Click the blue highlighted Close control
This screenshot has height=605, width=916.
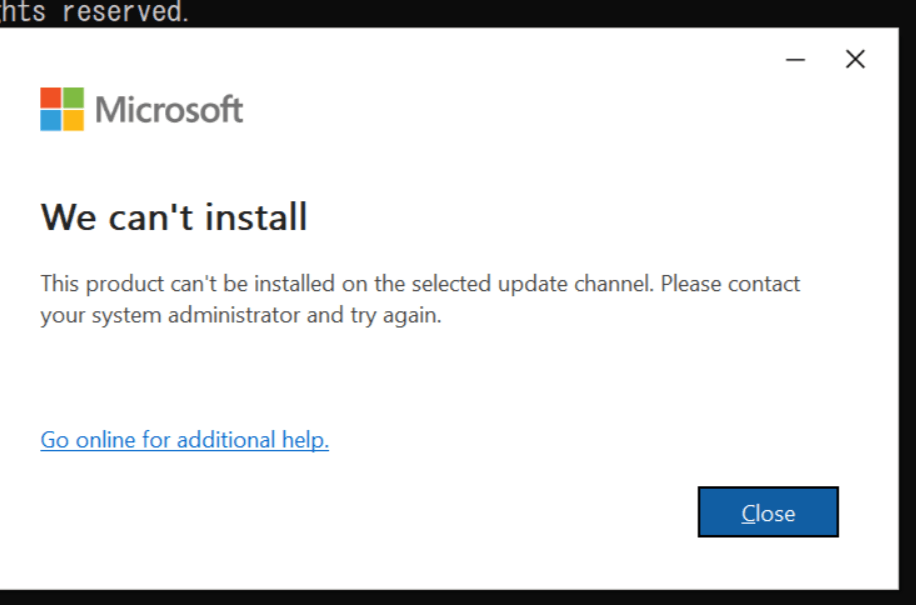tap(768, 512)
